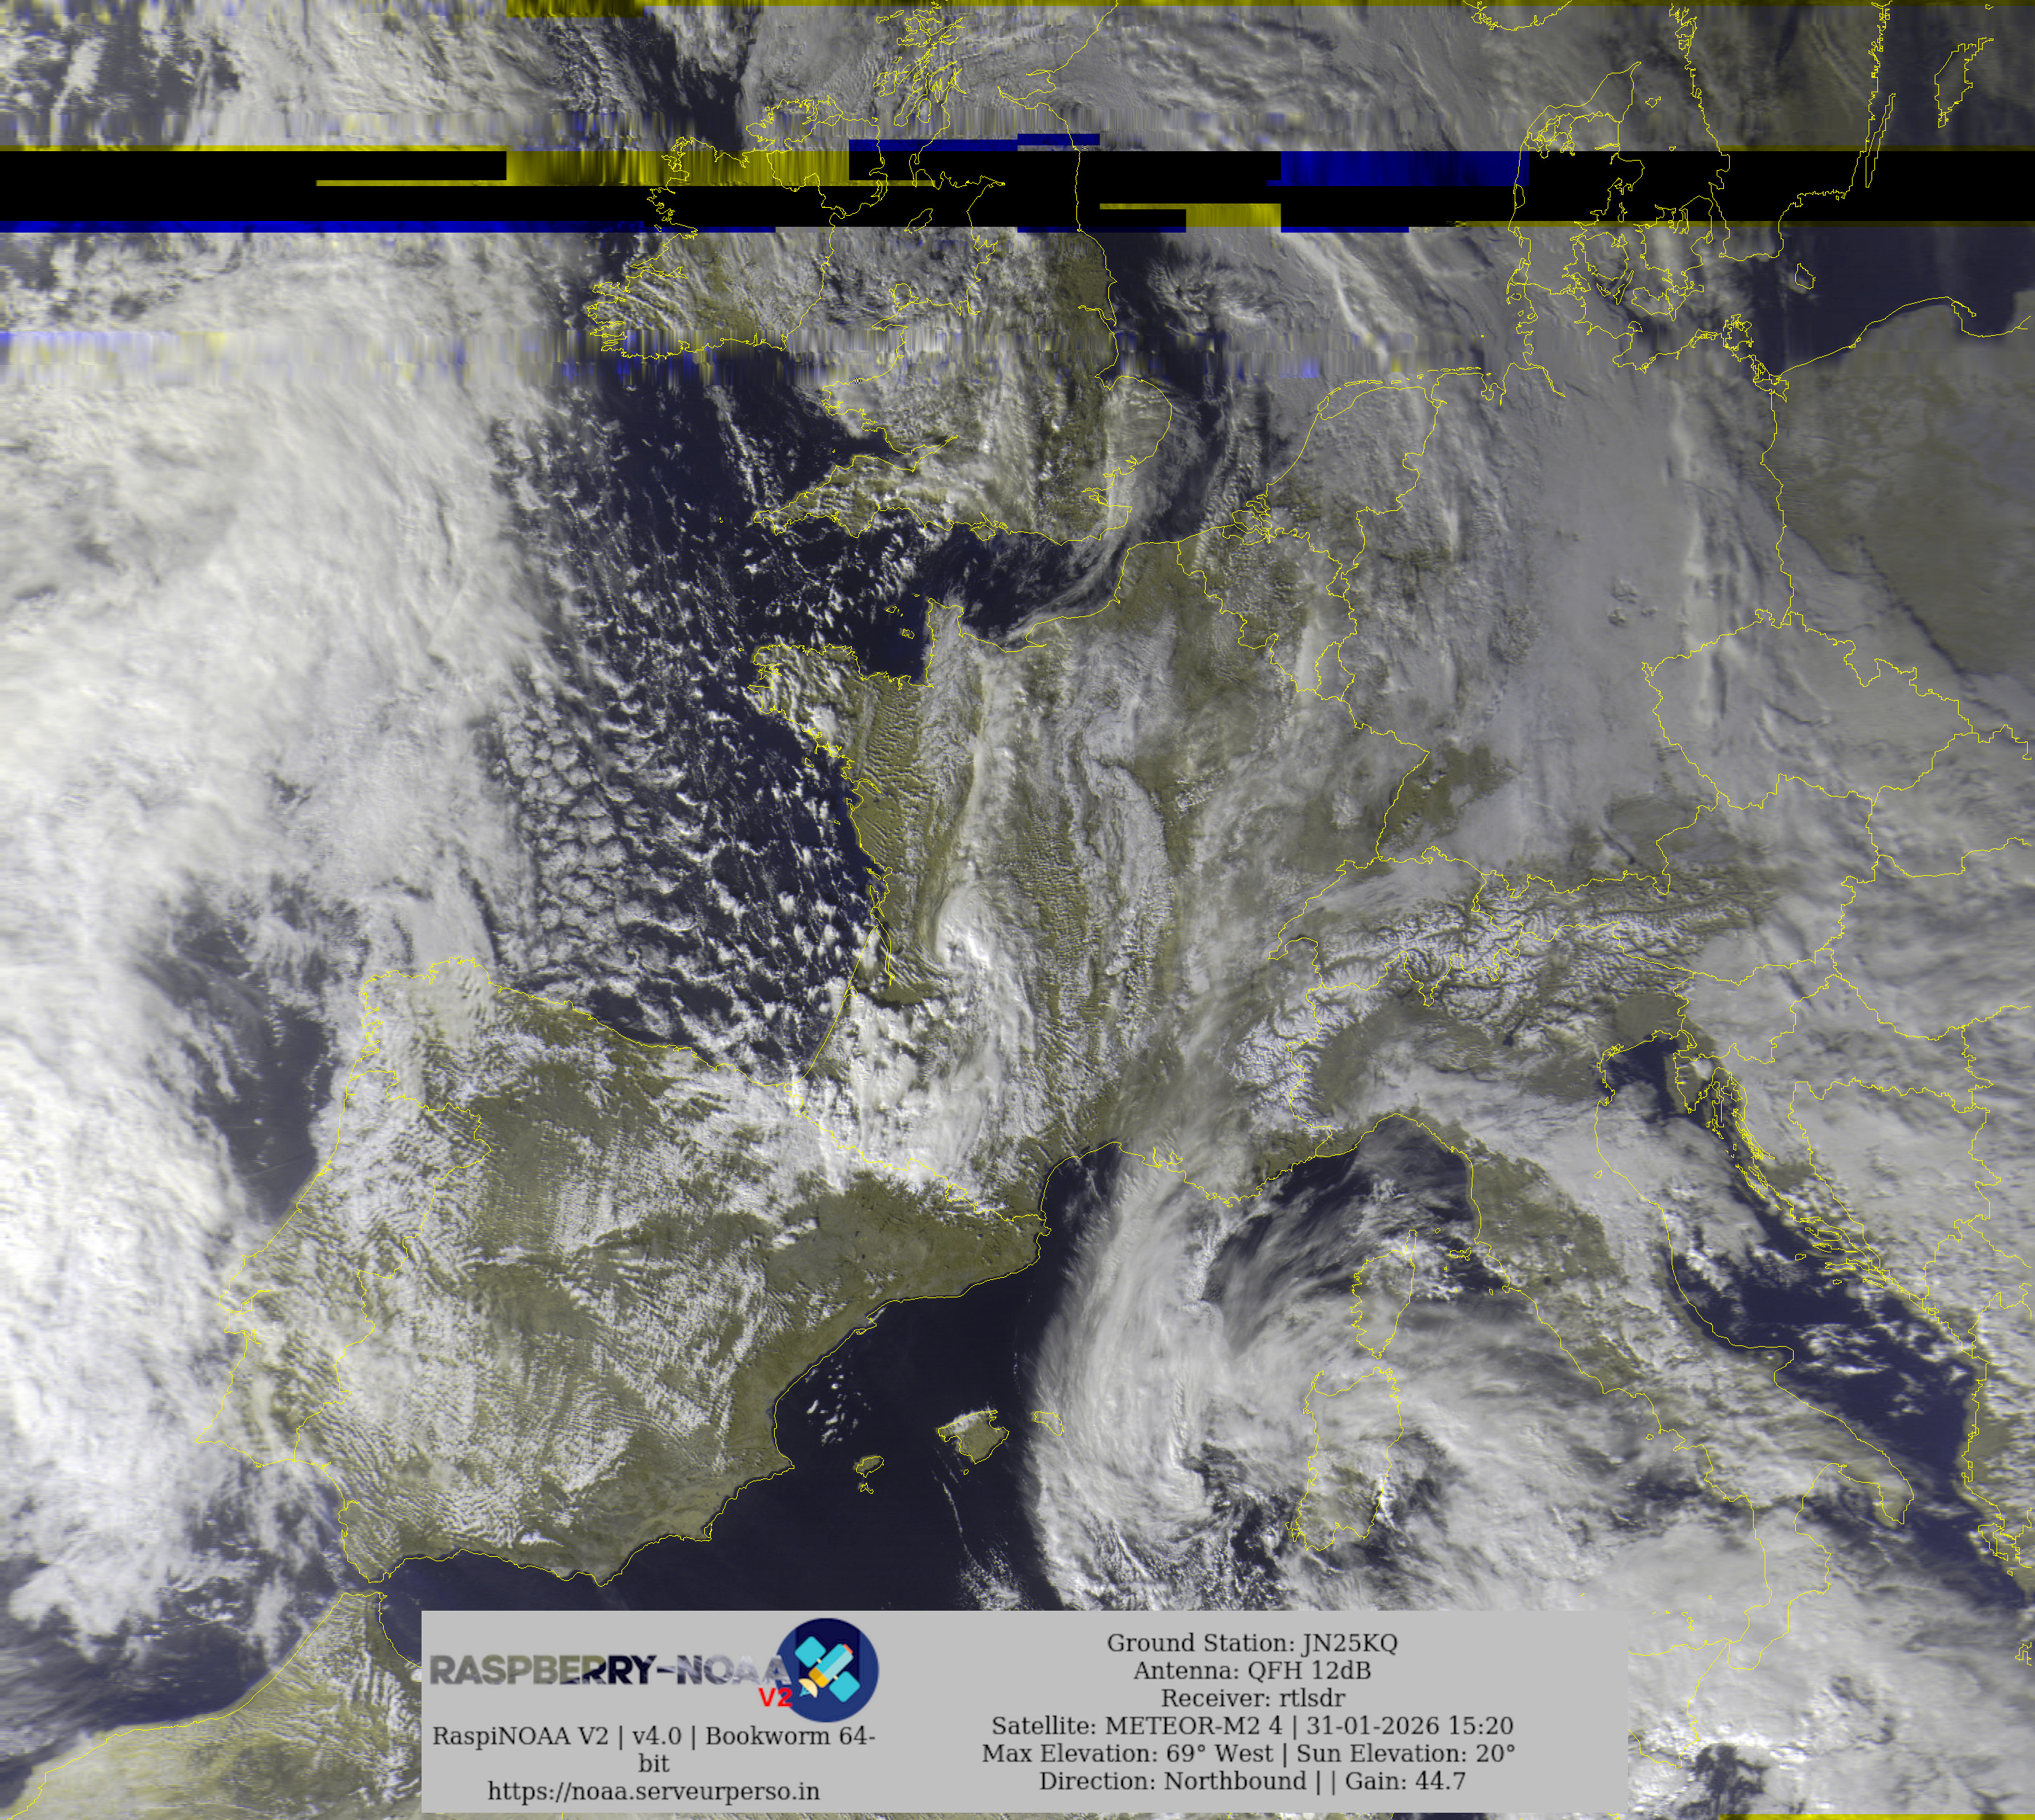Click the Antenna QFH 12dB line

click(x=1251, y=1670)
